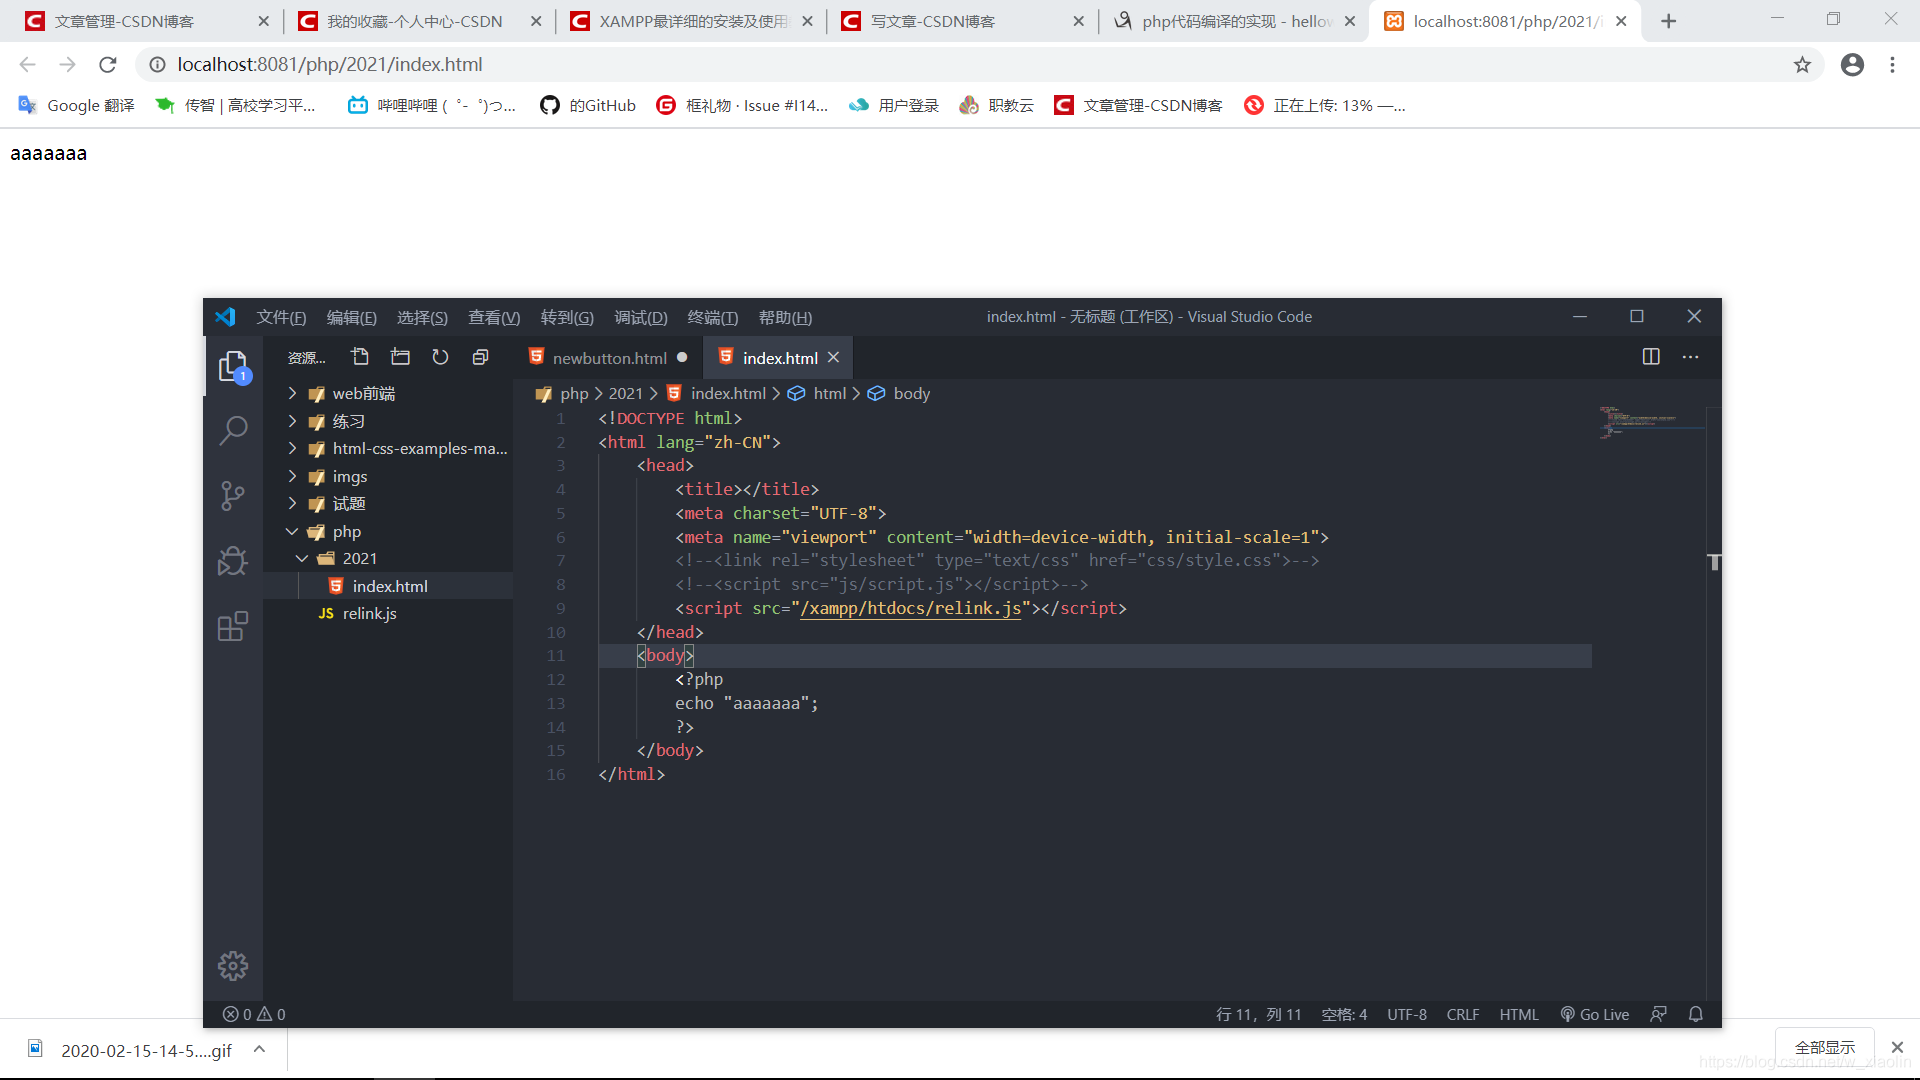Open the 帮助(H) menu

[785, 317]
